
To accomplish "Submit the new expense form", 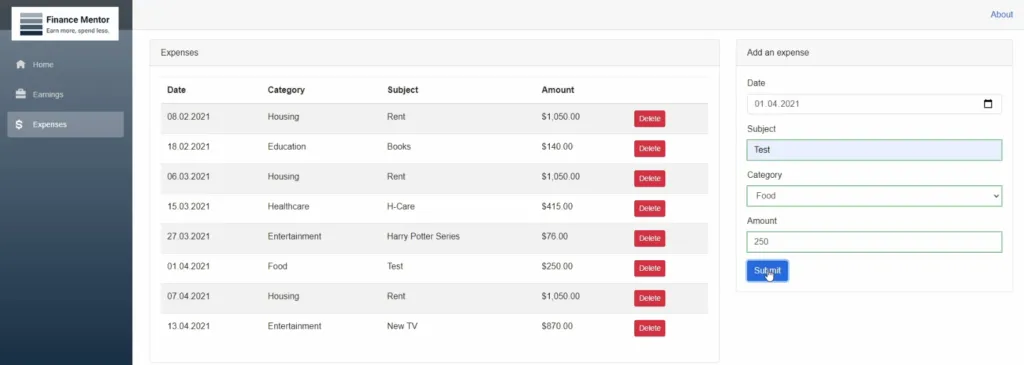I will pyautogui.click(x=767, y=270).
